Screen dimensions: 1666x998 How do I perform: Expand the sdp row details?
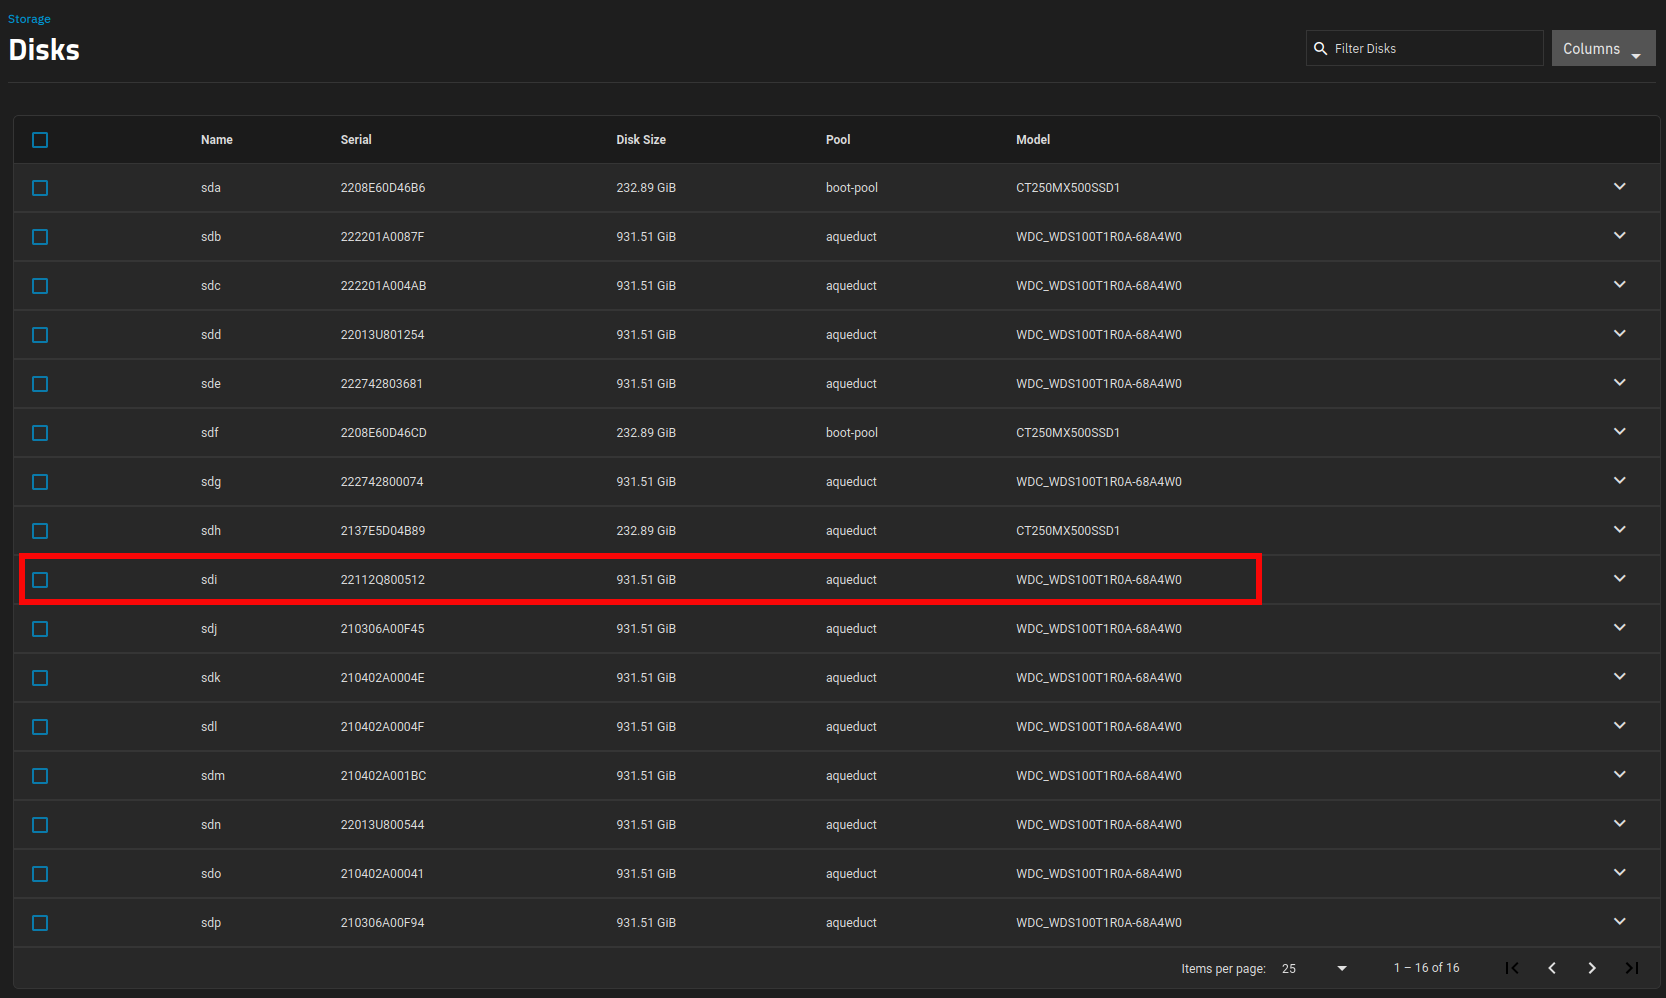point(1619,922)
